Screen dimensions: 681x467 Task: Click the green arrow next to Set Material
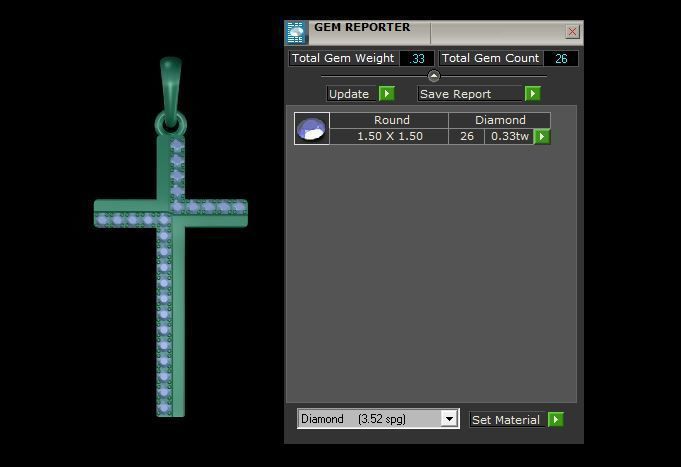[555, 420]
